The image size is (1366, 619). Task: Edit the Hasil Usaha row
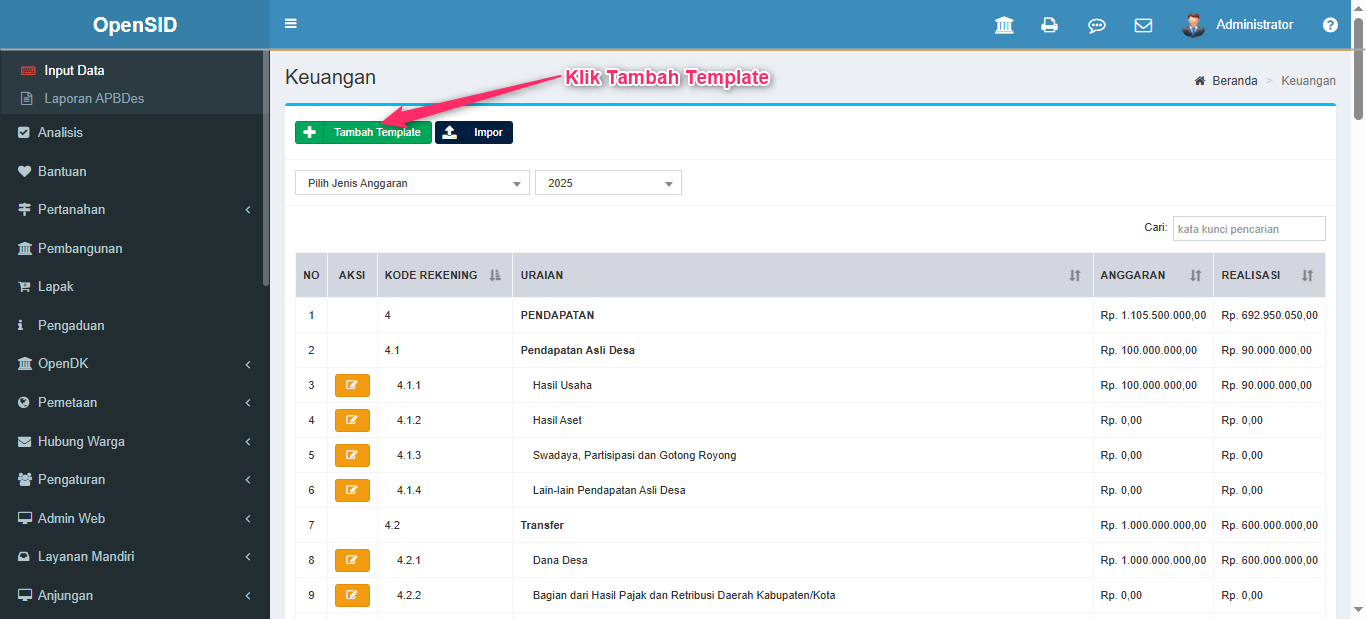[x=352, y=385]
